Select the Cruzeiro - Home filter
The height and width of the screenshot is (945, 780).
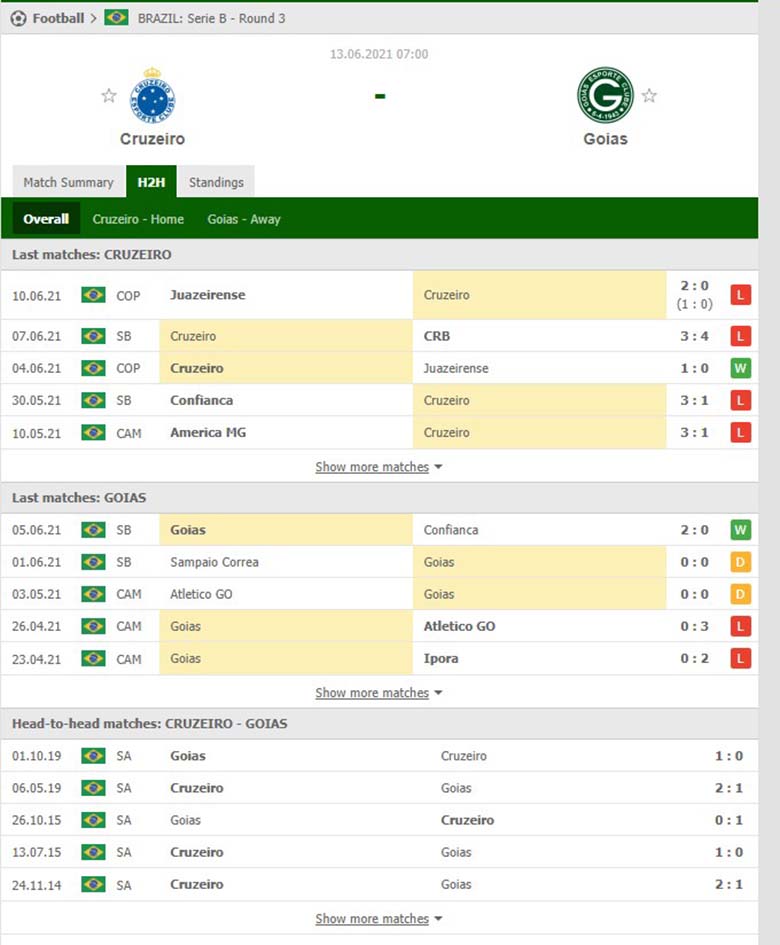(138, 219)
